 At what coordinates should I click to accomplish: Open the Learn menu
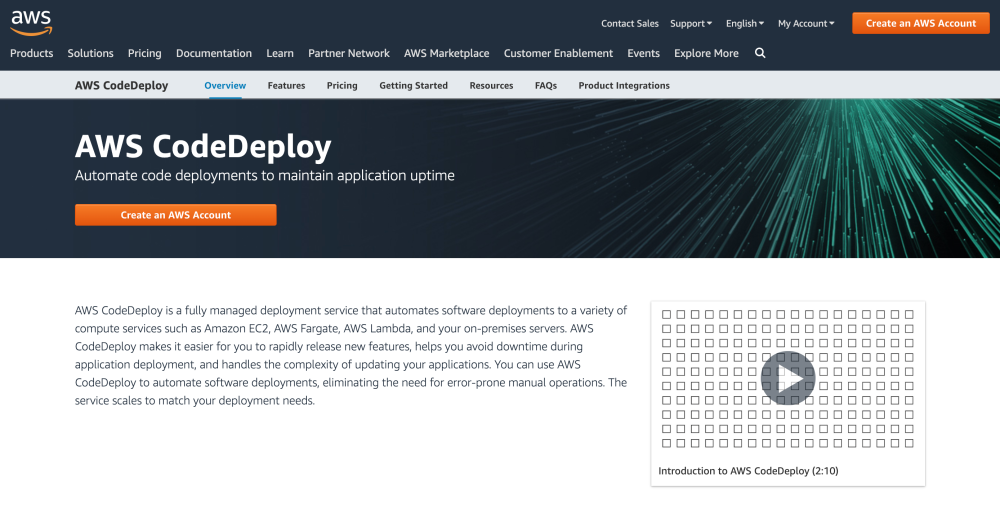point(280,54)
